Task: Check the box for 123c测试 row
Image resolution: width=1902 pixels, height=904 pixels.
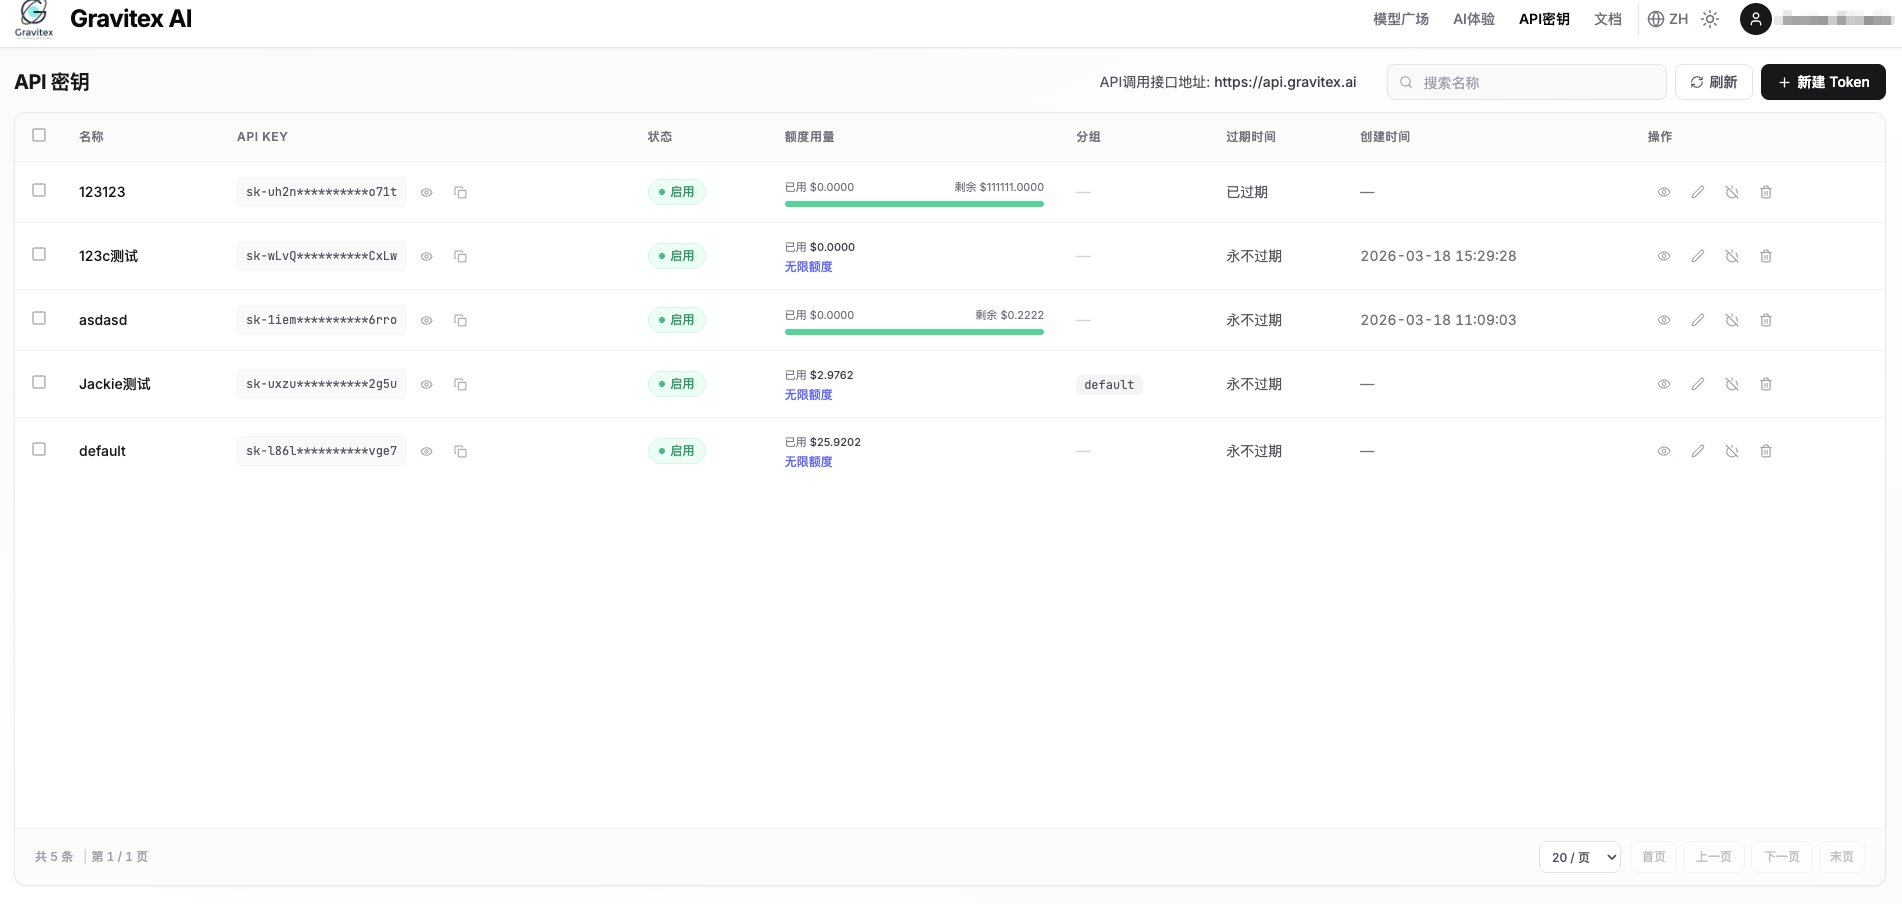Action: [x=39, y=254]
